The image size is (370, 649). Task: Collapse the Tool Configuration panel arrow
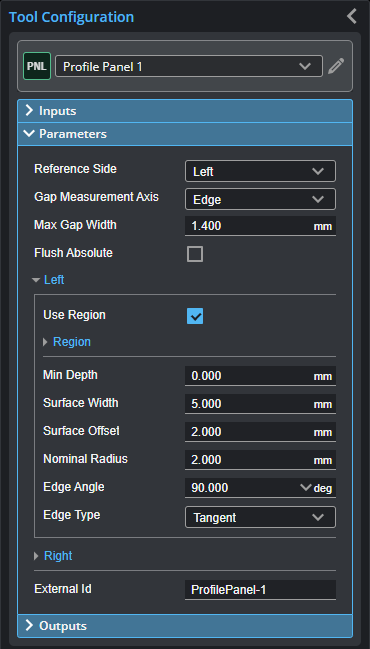coord(352,16)
